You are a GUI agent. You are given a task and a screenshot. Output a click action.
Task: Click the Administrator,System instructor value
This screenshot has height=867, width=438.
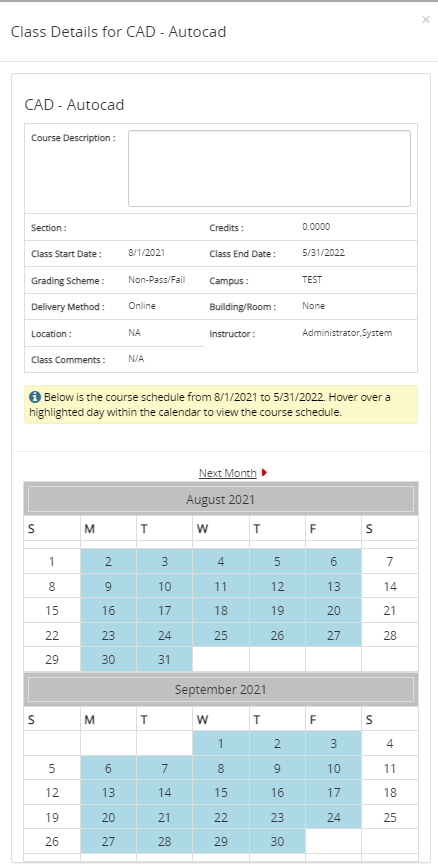tap(347, 333)
